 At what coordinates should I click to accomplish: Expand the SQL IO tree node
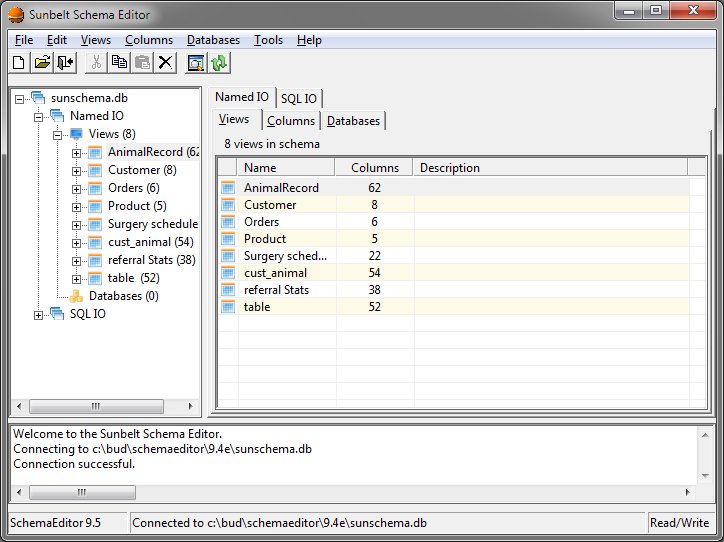39,315
